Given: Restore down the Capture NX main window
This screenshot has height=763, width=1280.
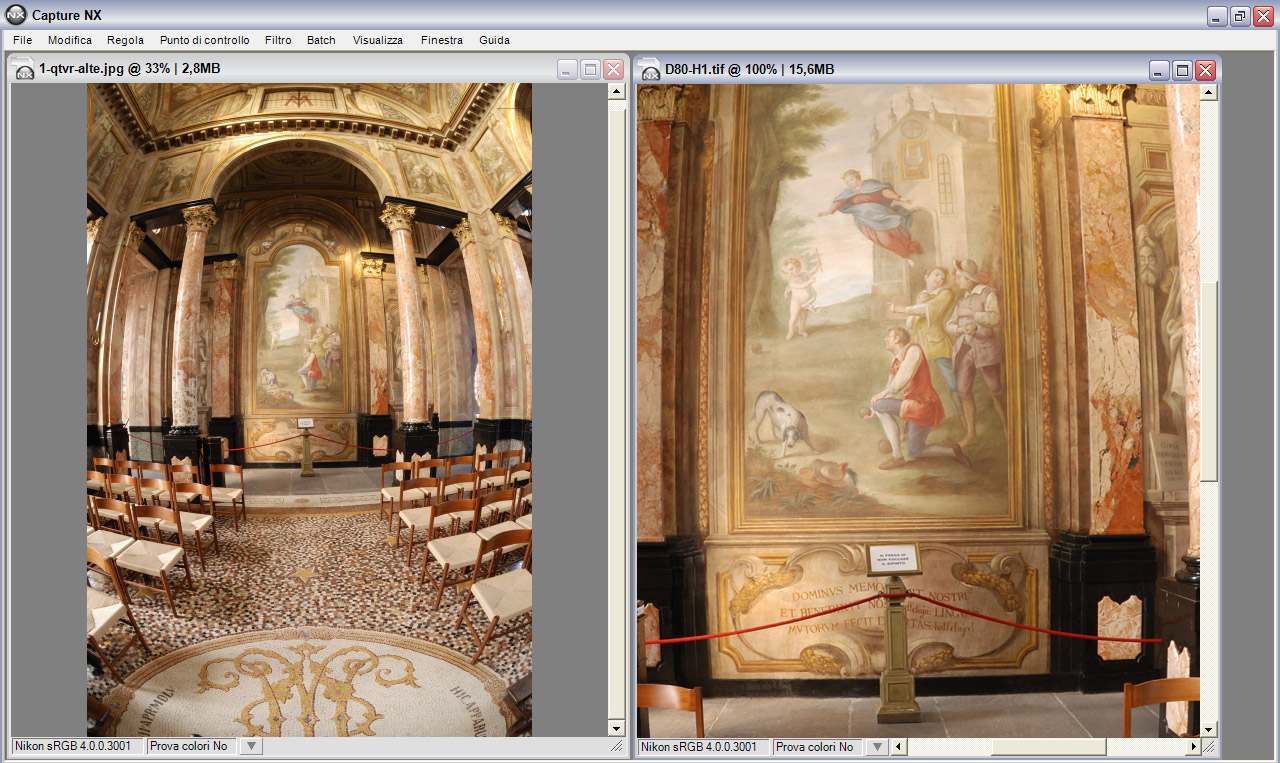Looking at the screenshot, I should click(1240, 16).
